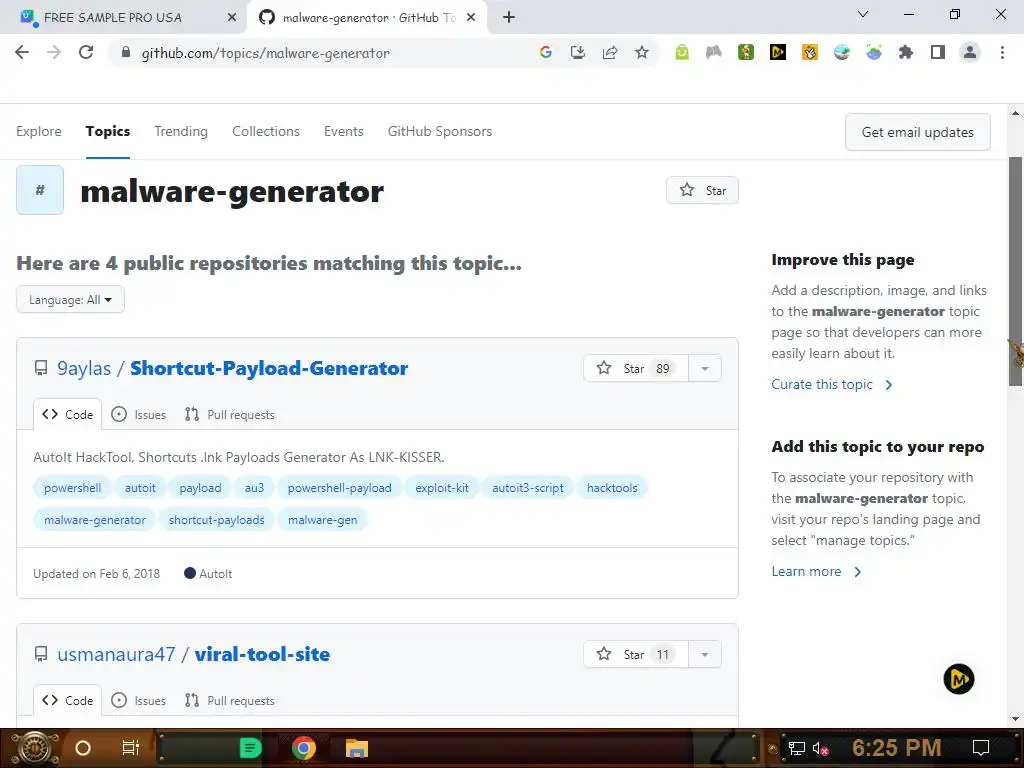
Task: Switch to FREE SAMPLE PRO USA tab
Action: point(123,18)
